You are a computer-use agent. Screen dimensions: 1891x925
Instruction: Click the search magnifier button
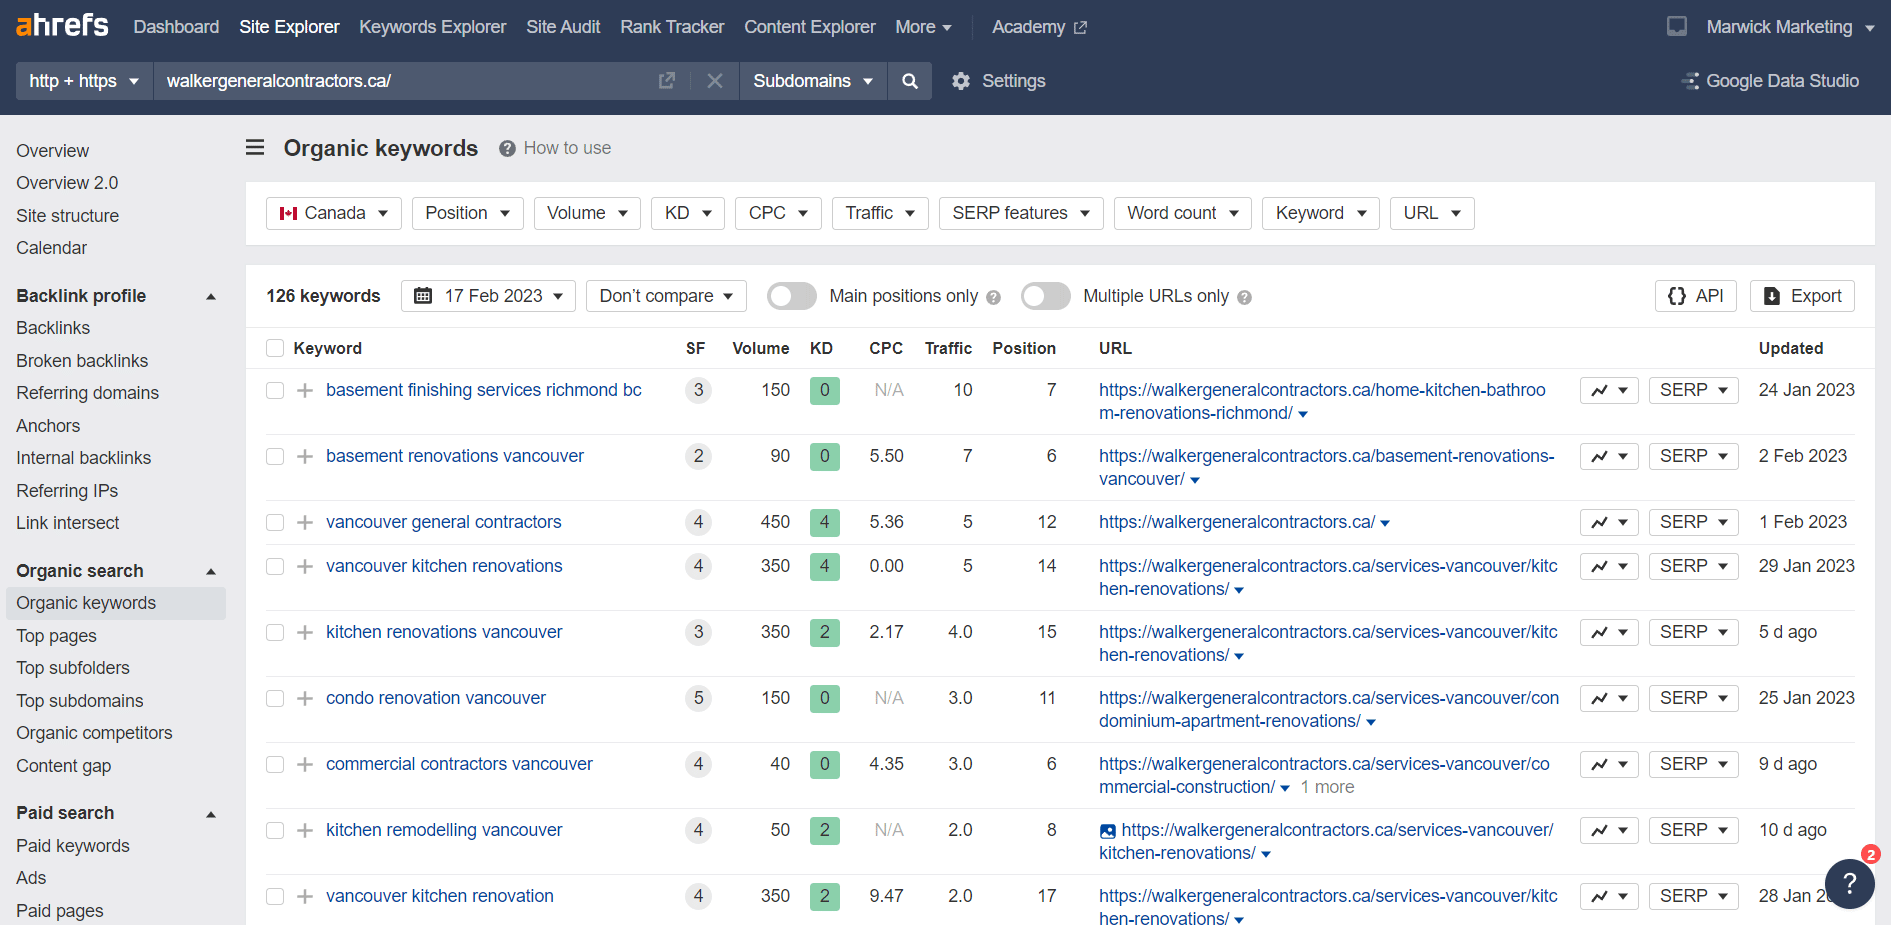point(909,81)
